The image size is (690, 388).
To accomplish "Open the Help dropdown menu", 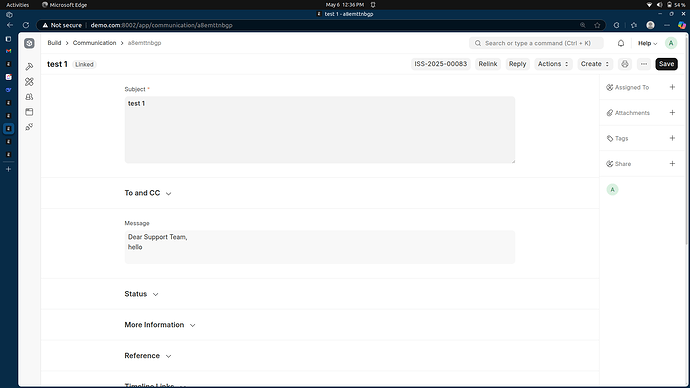I will pos(647,43).
